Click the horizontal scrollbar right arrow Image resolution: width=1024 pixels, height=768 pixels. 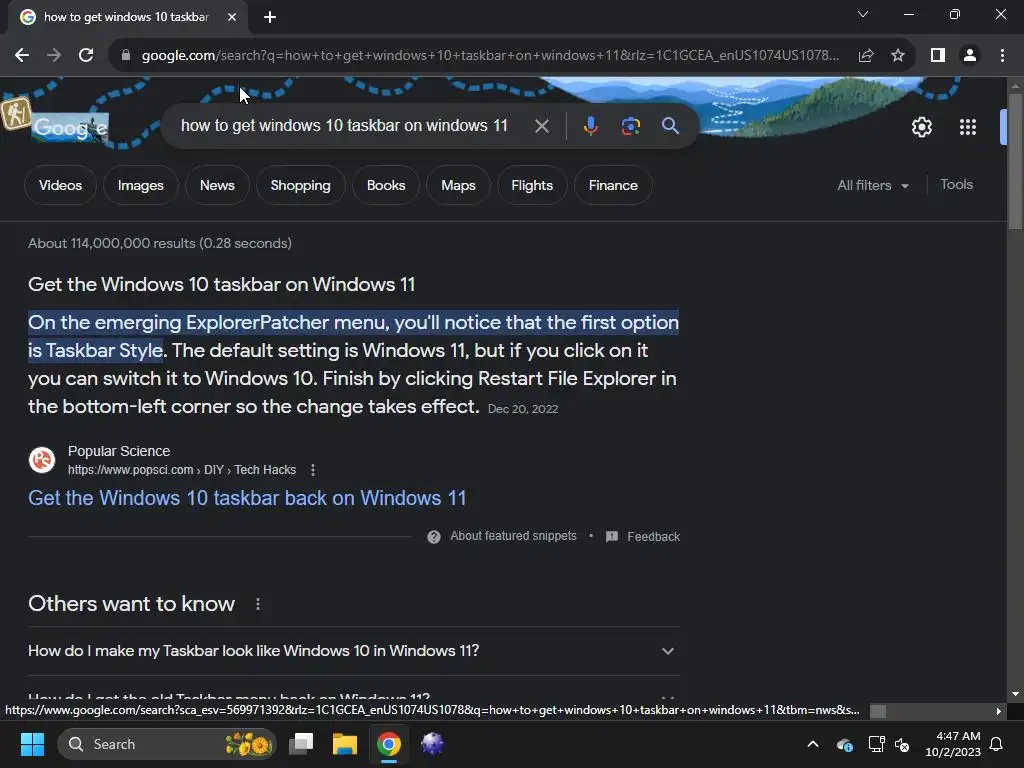(998, 711)
